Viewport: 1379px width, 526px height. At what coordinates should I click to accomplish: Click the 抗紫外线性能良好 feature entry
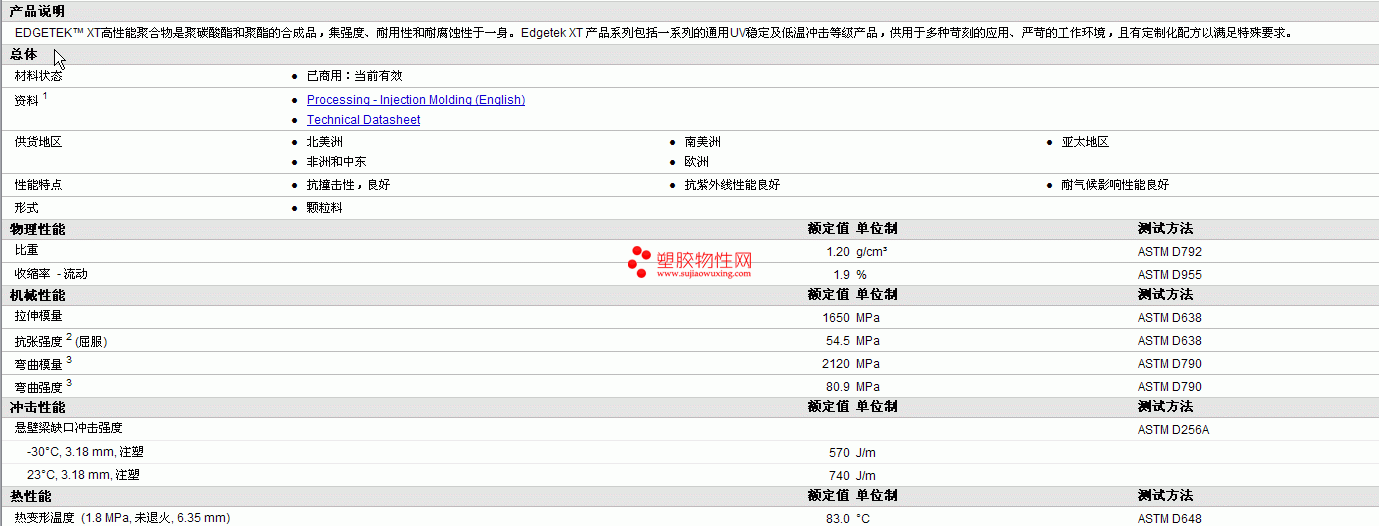733,185
